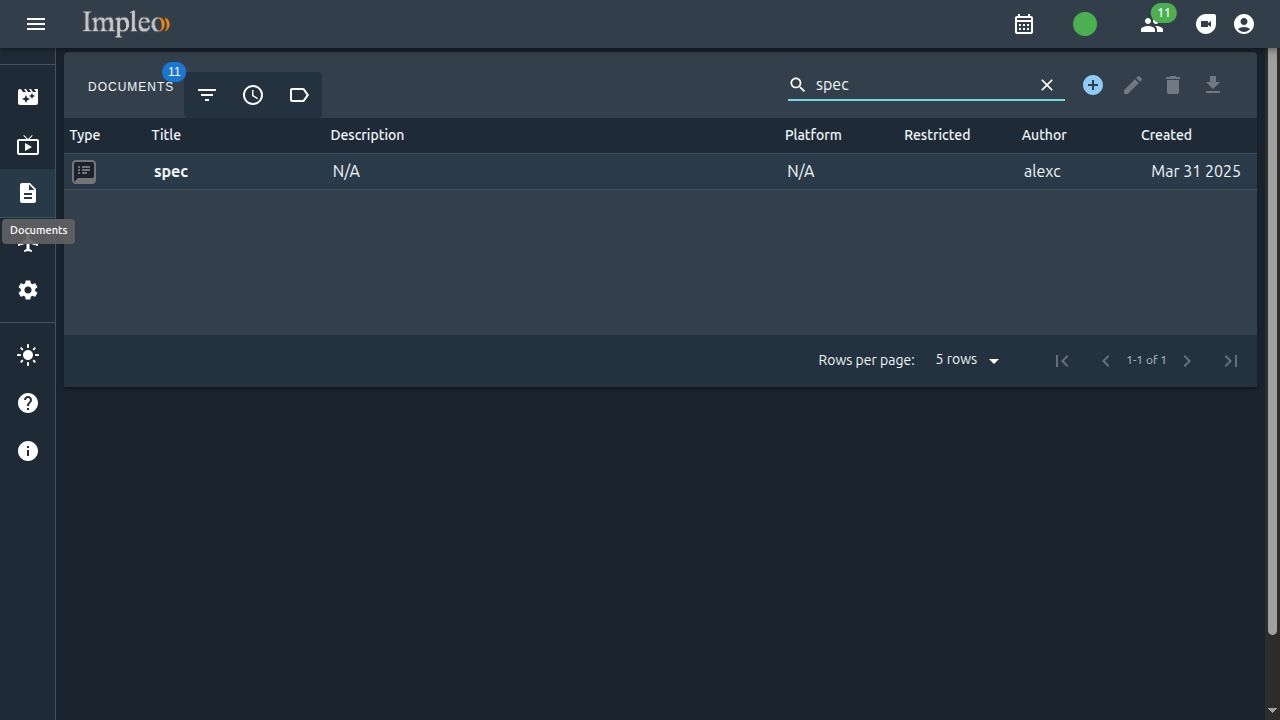Open the user account menu

1244,24
